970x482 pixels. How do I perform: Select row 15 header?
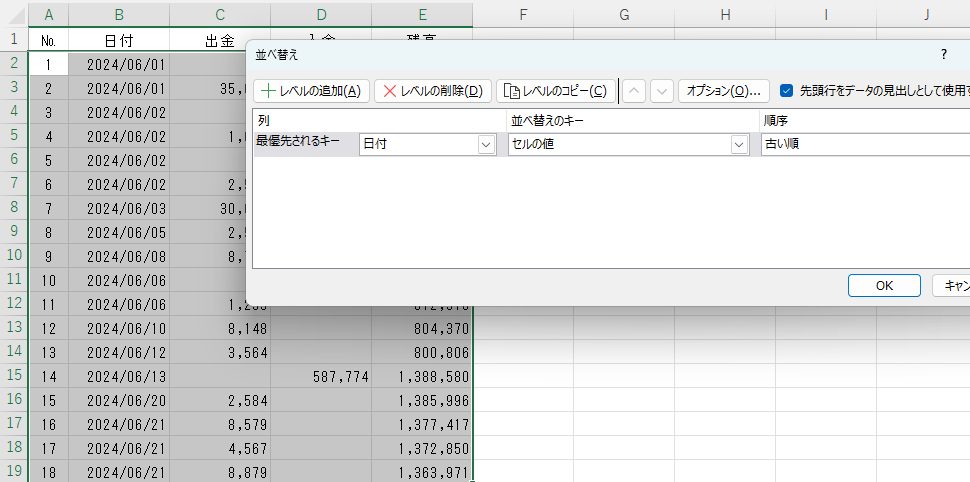(14, 376)
